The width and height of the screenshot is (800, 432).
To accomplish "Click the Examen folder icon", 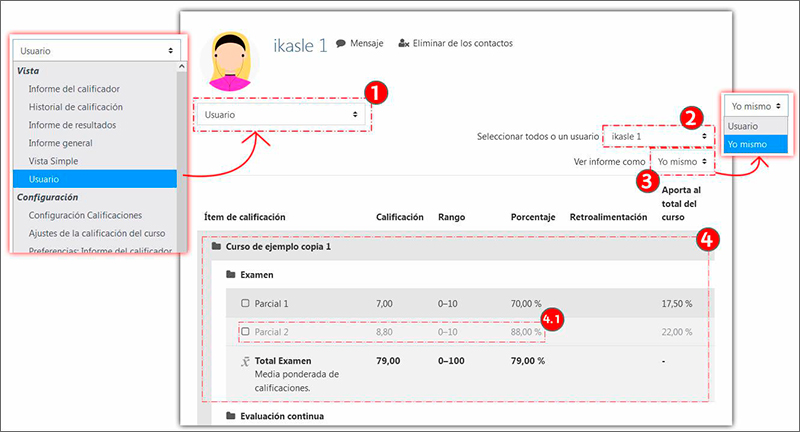I will tap(231, 273).
